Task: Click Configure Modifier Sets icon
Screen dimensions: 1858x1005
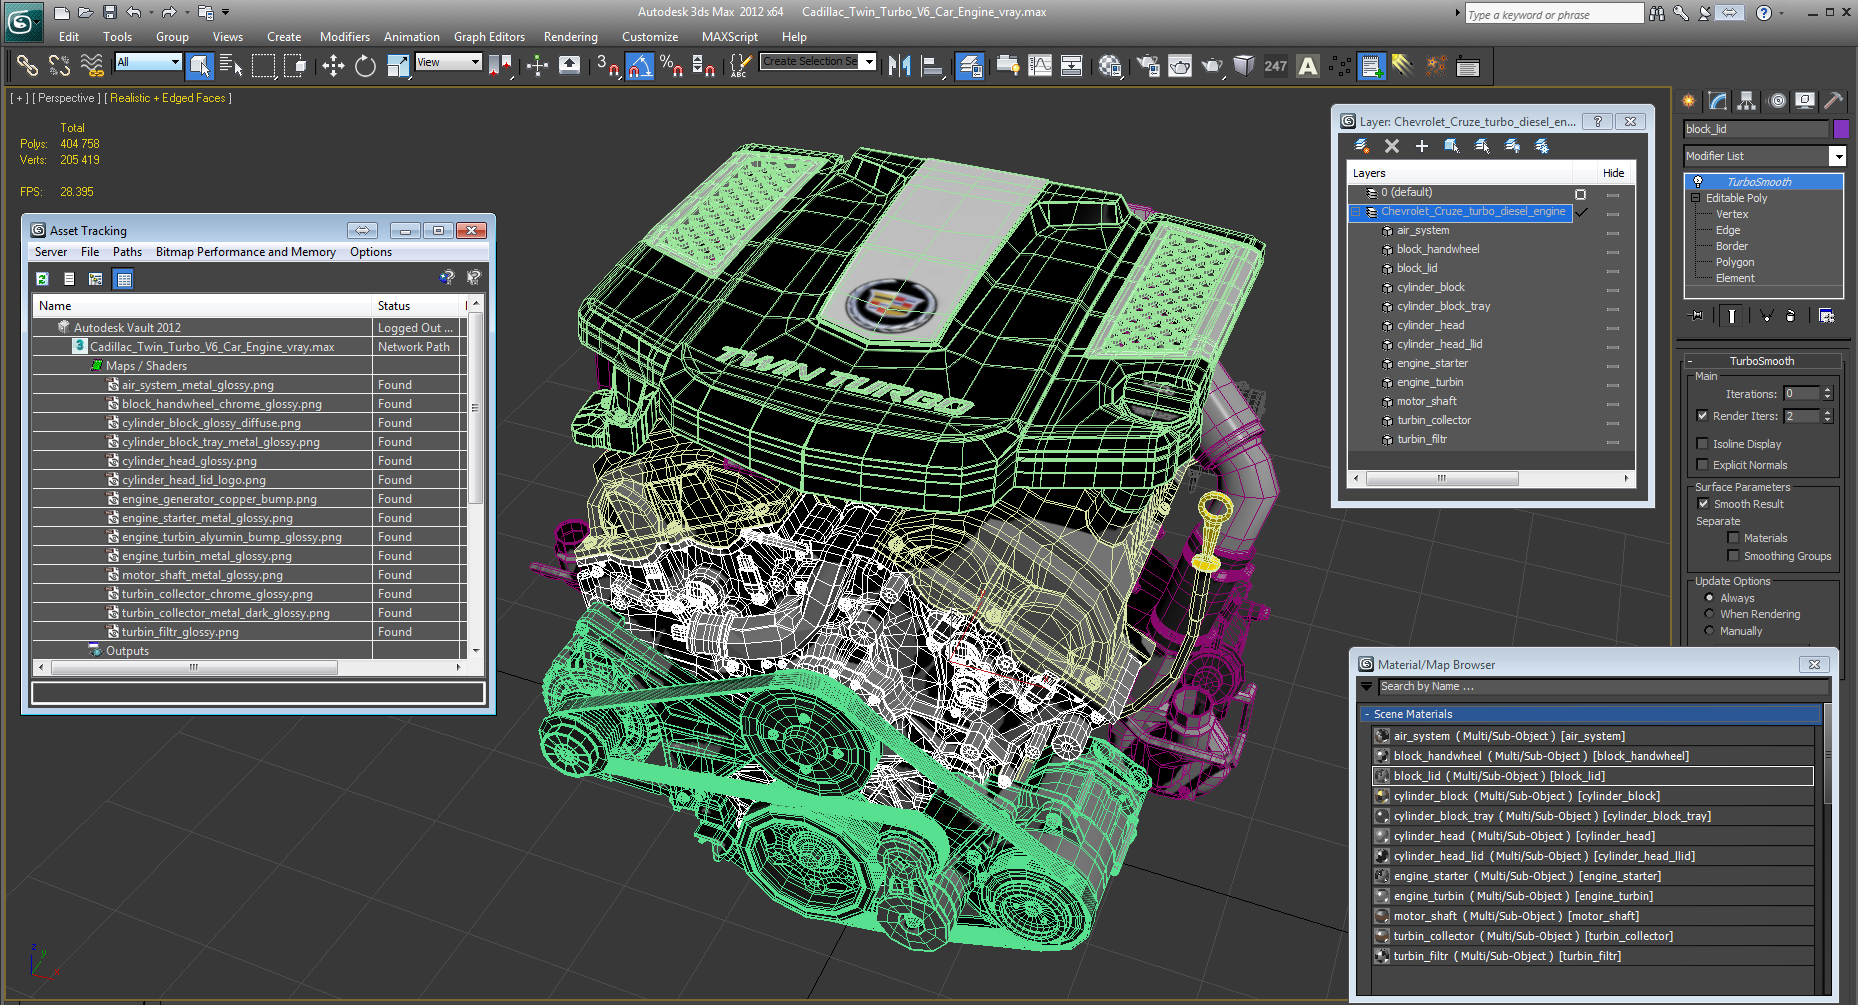Action: point(1826,316)
